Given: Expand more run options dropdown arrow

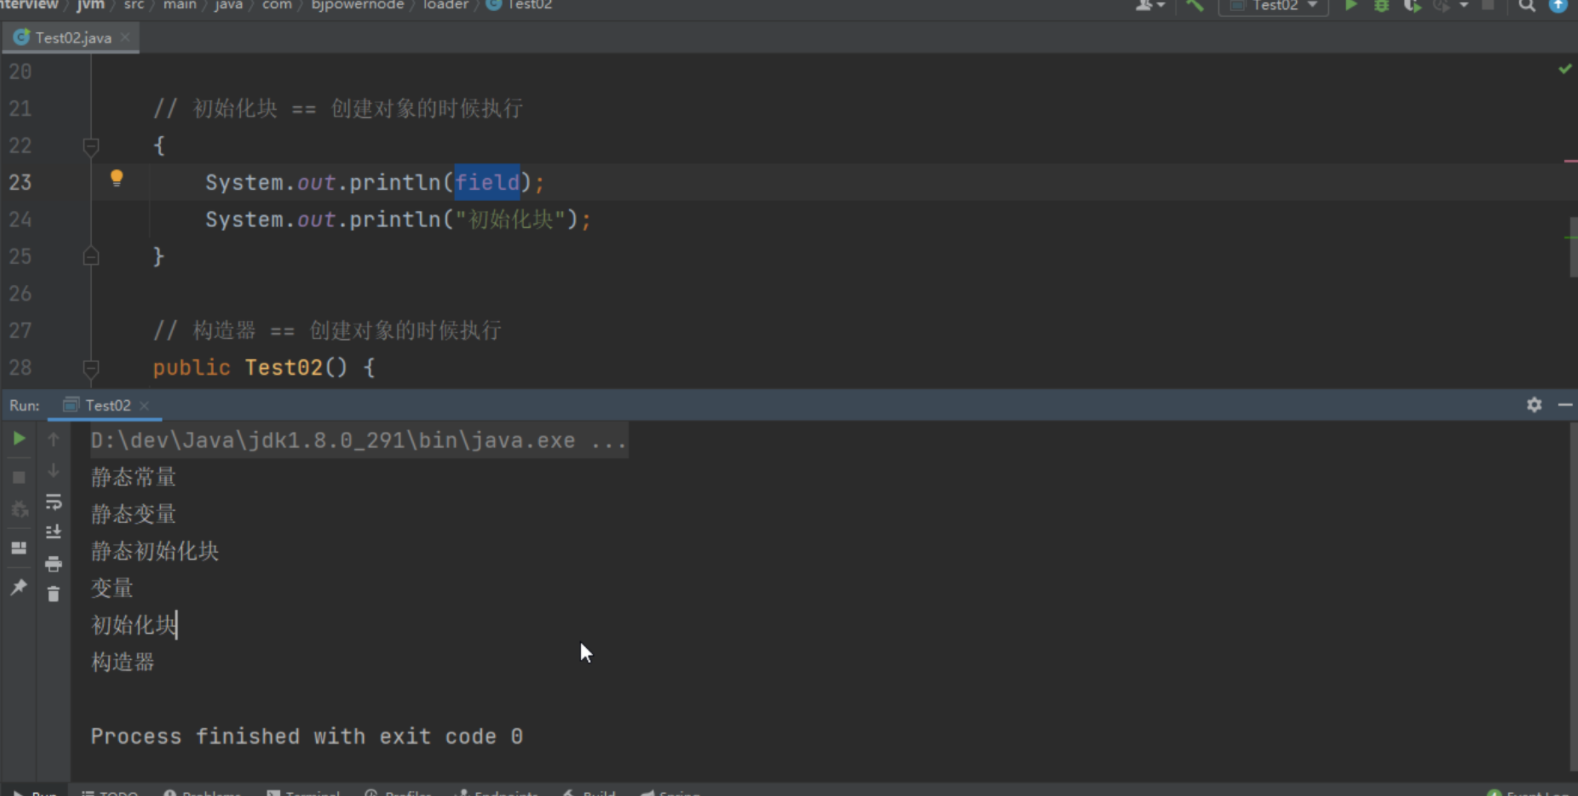Looking at the screenshot, I should (x=1464, y=6).
